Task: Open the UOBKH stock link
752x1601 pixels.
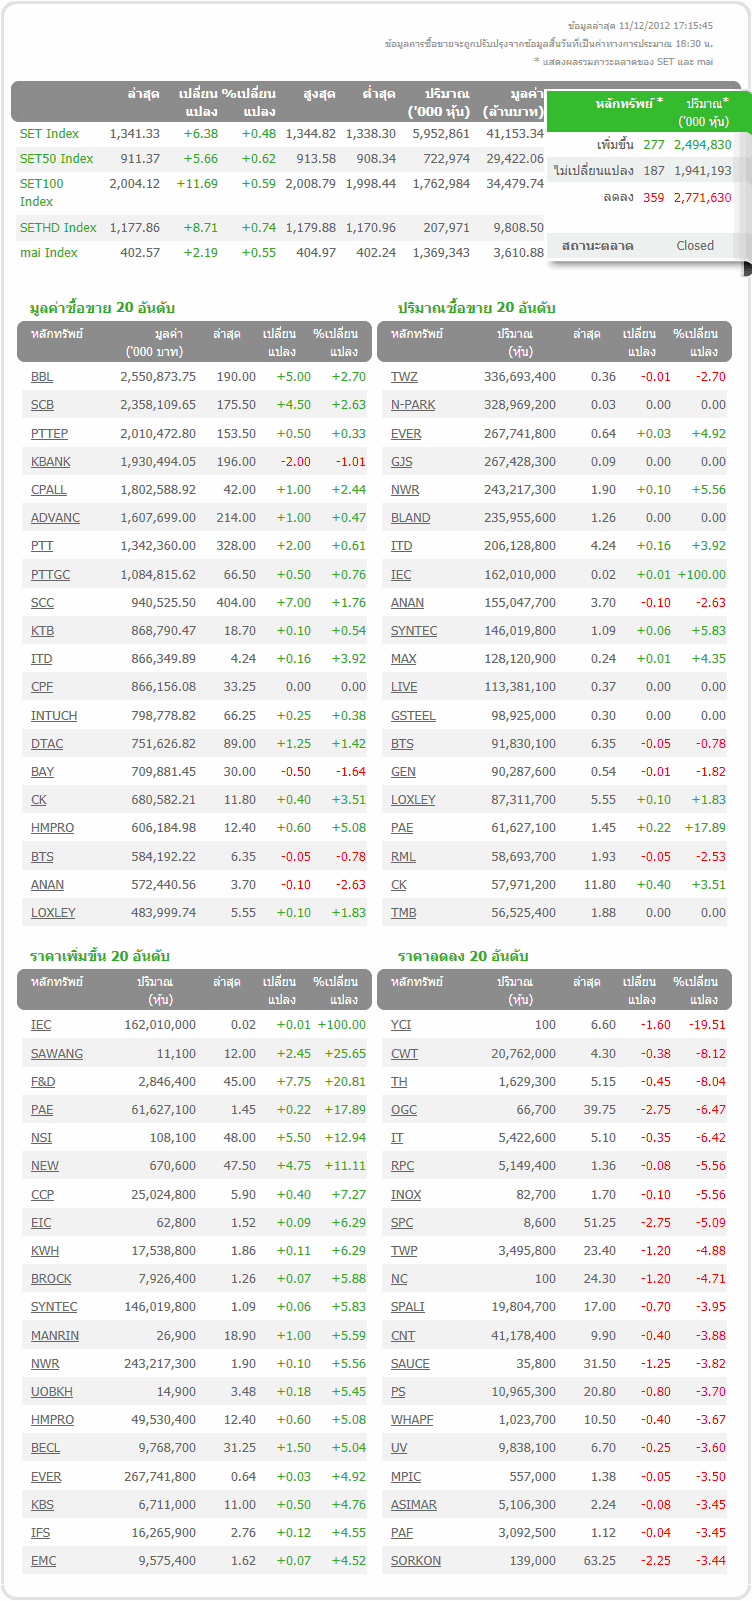Action: coord(52,1391)
